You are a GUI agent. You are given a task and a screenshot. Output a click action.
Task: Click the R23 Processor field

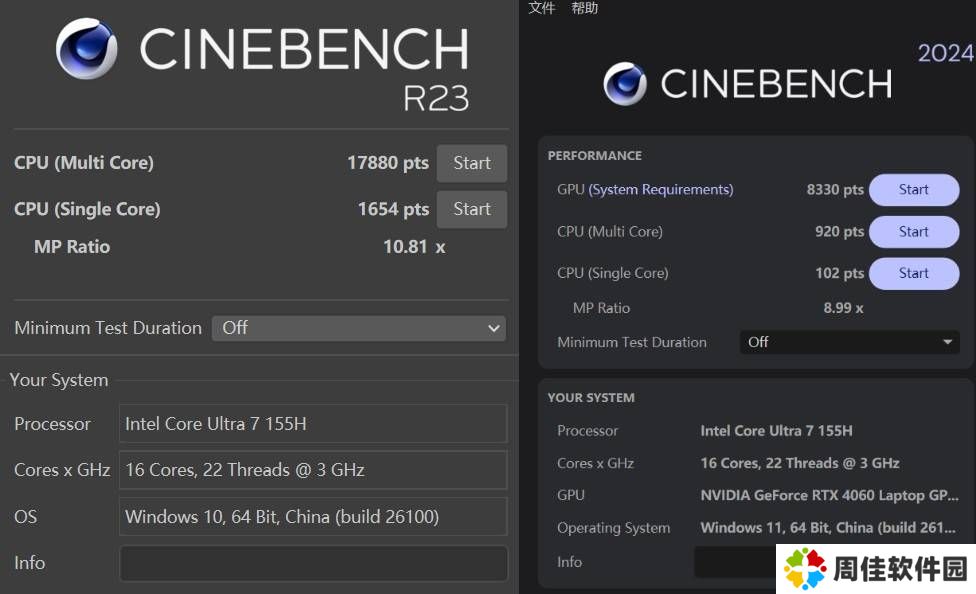tap(312, 424)
